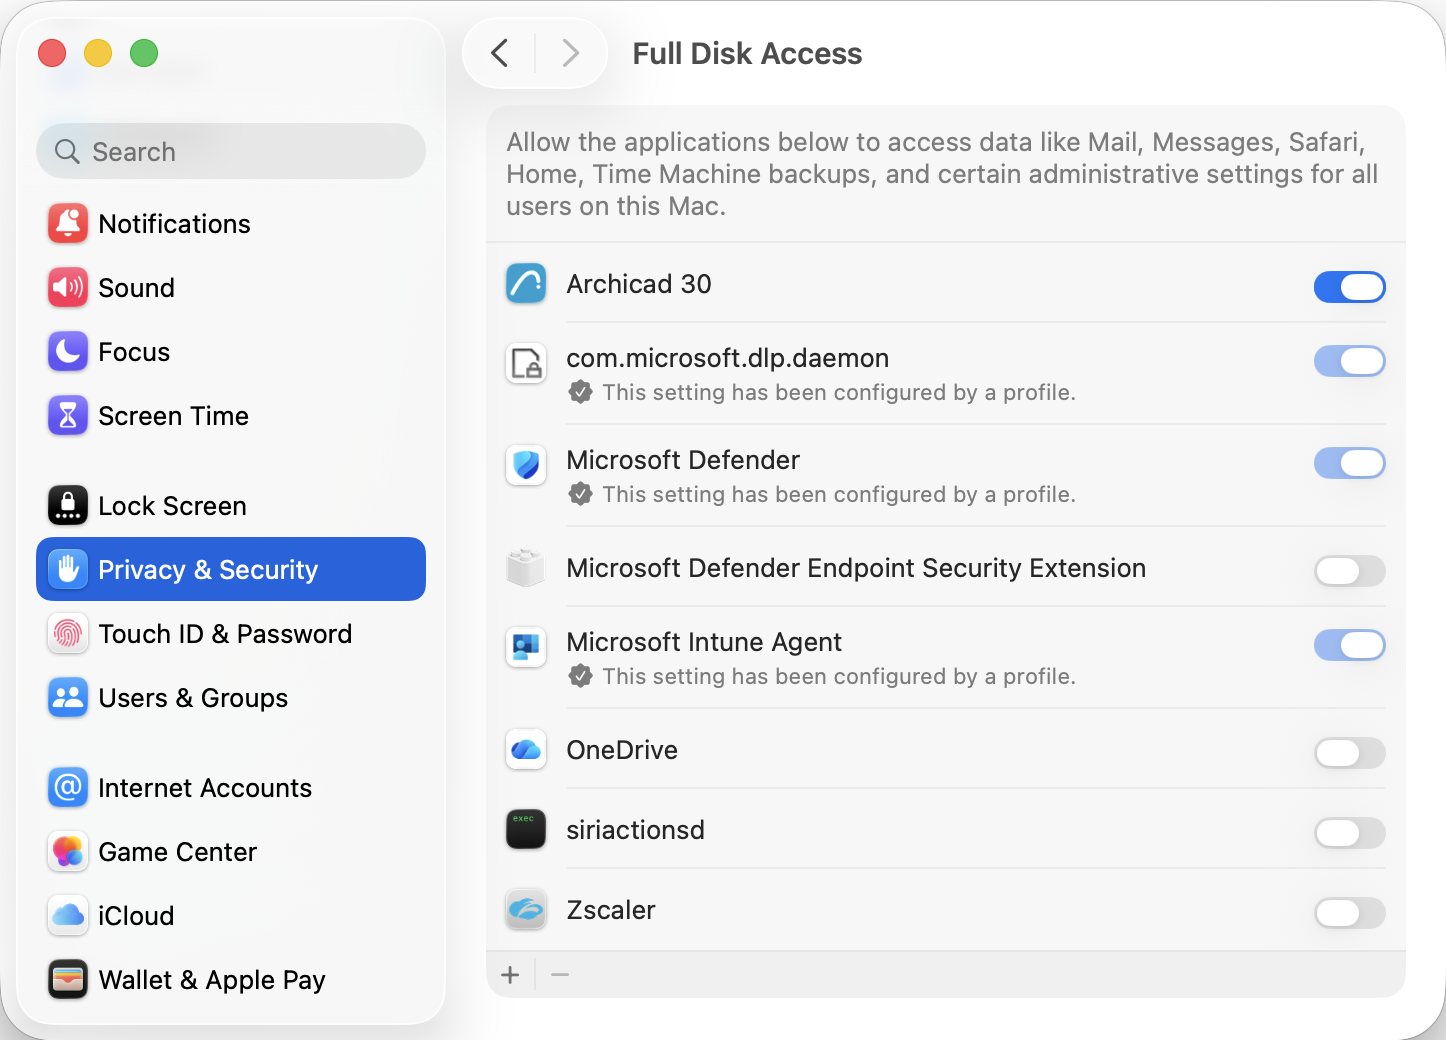This screenshot has height=1040, width=1446.
Task: Click into the Search field
Action: point(231,151)
